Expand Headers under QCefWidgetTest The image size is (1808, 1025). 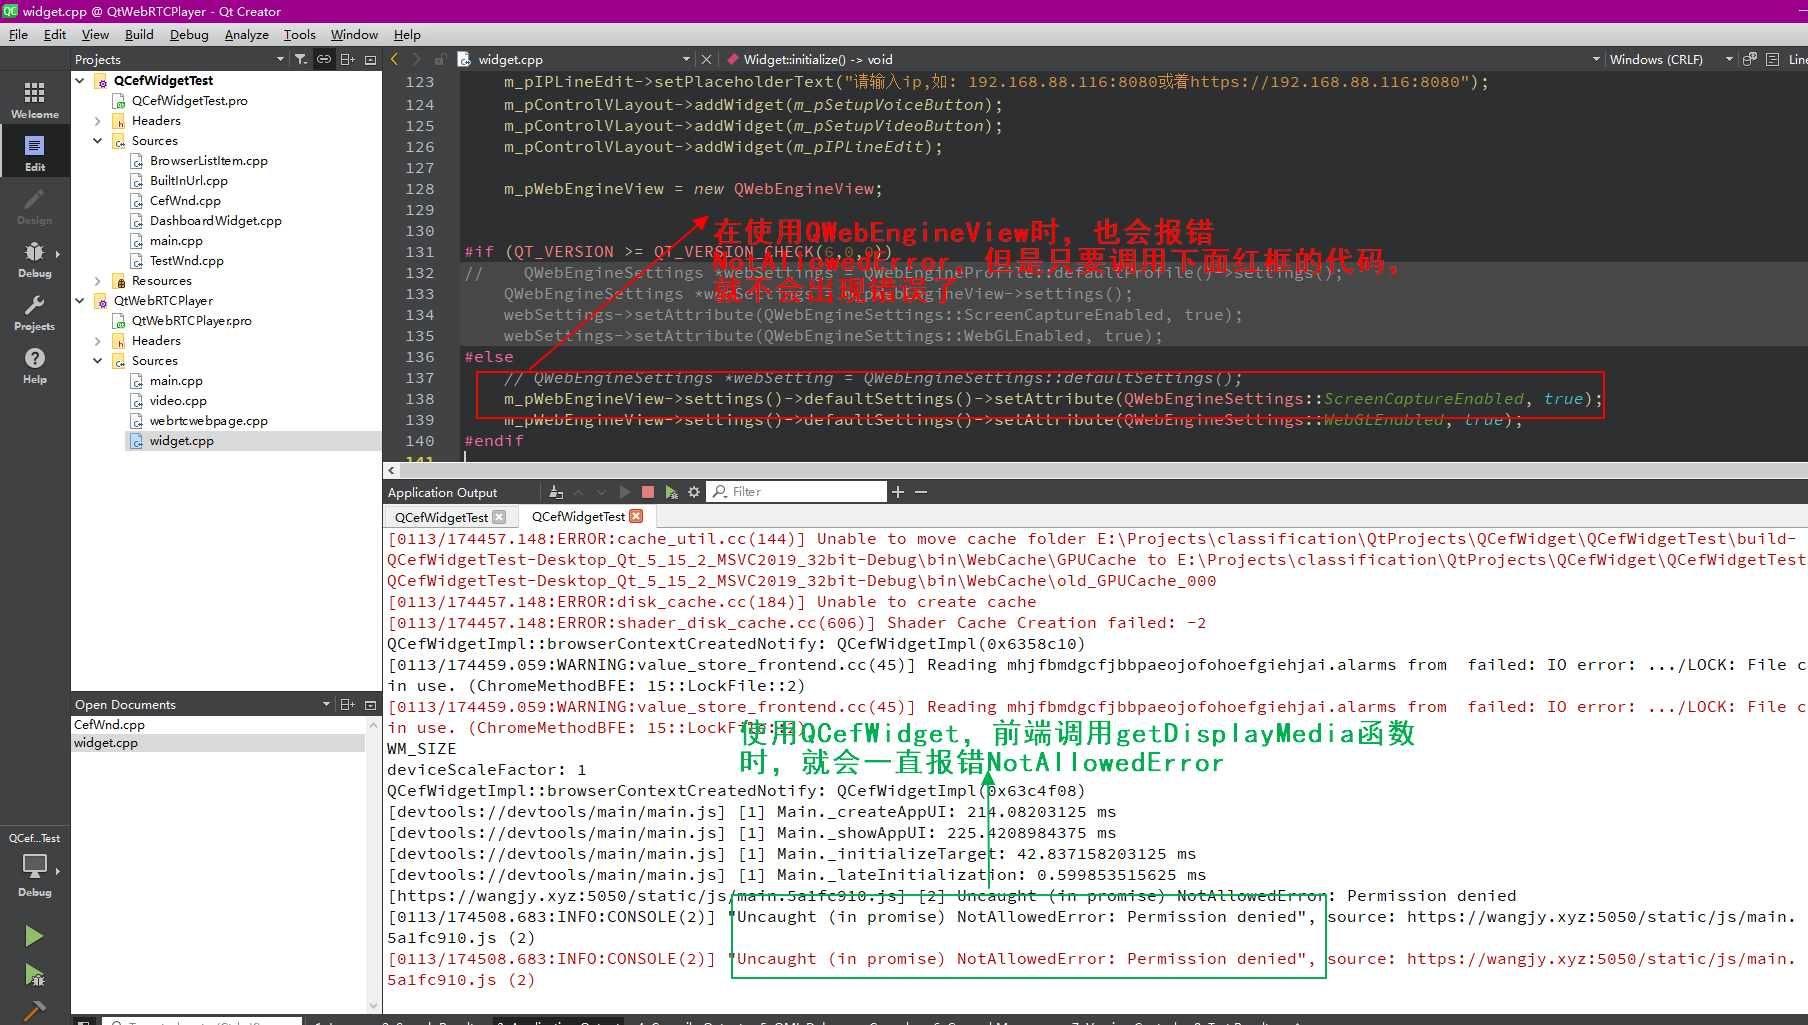coord(97,120)
